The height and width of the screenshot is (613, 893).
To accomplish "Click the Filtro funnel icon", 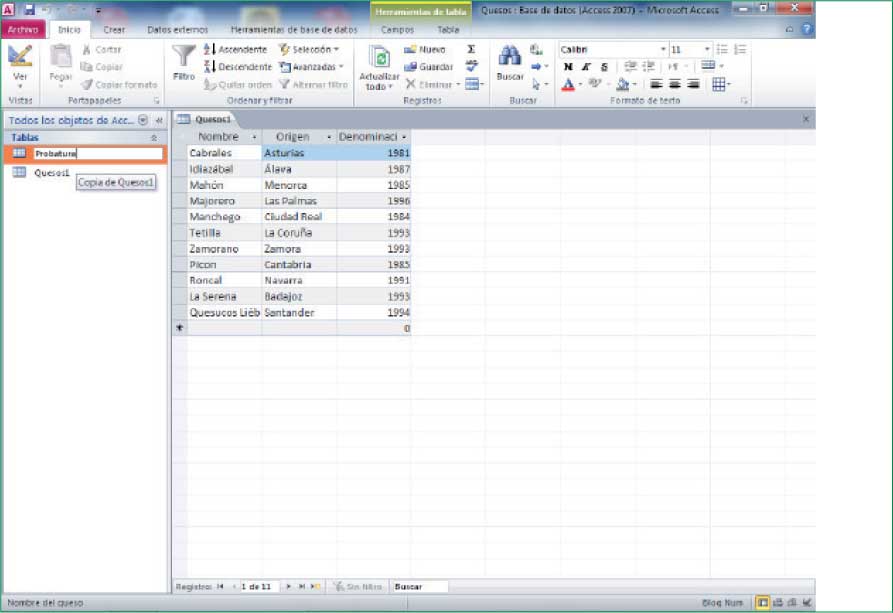I will click(183, 56).
